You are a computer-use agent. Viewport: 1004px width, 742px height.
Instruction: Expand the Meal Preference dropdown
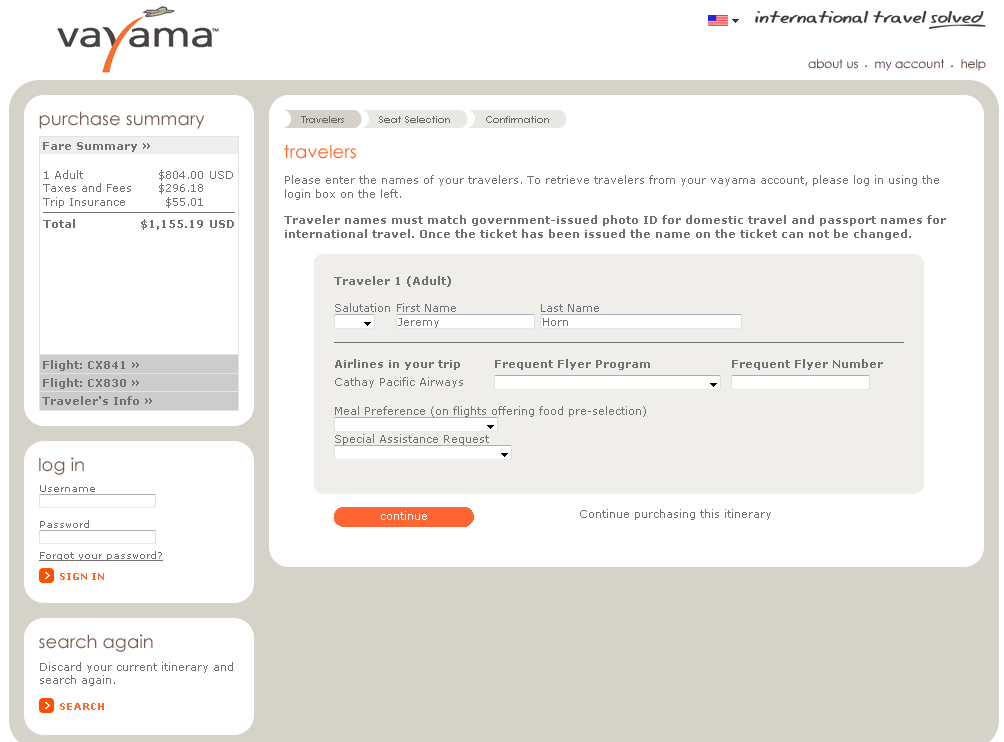(x=415, y=426)
